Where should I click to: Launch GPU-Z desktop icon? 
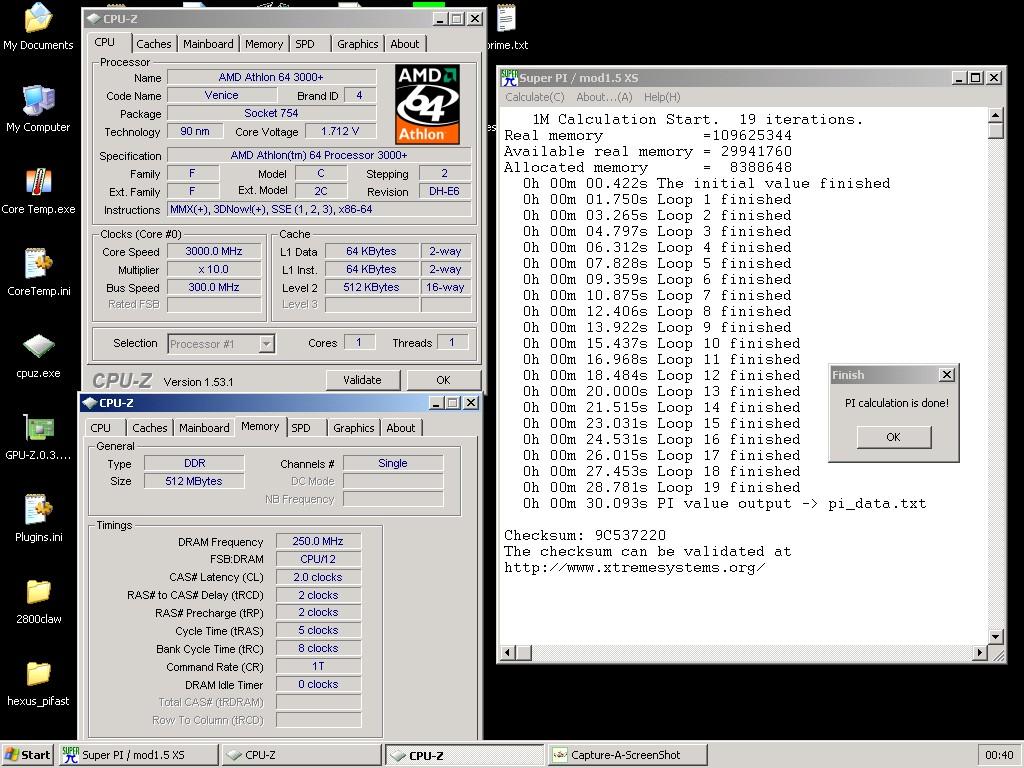38,438
